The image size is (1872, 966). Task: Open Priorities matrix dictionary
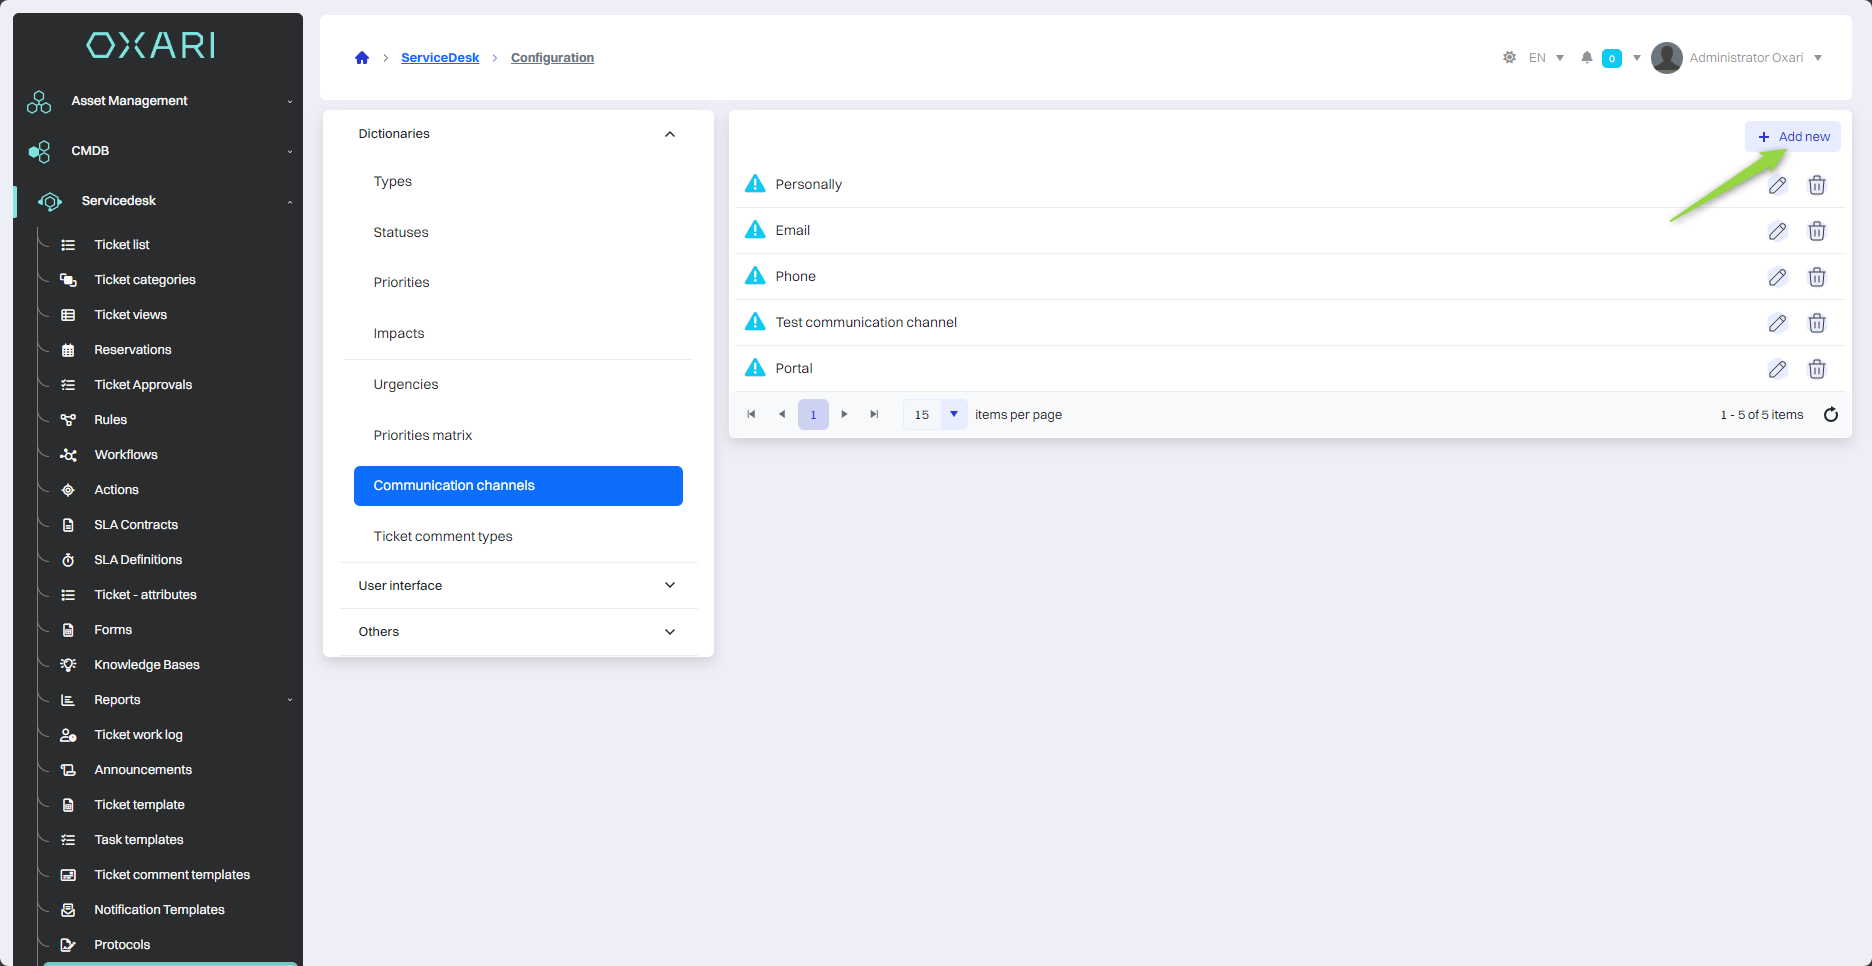(x=423, y=436)
